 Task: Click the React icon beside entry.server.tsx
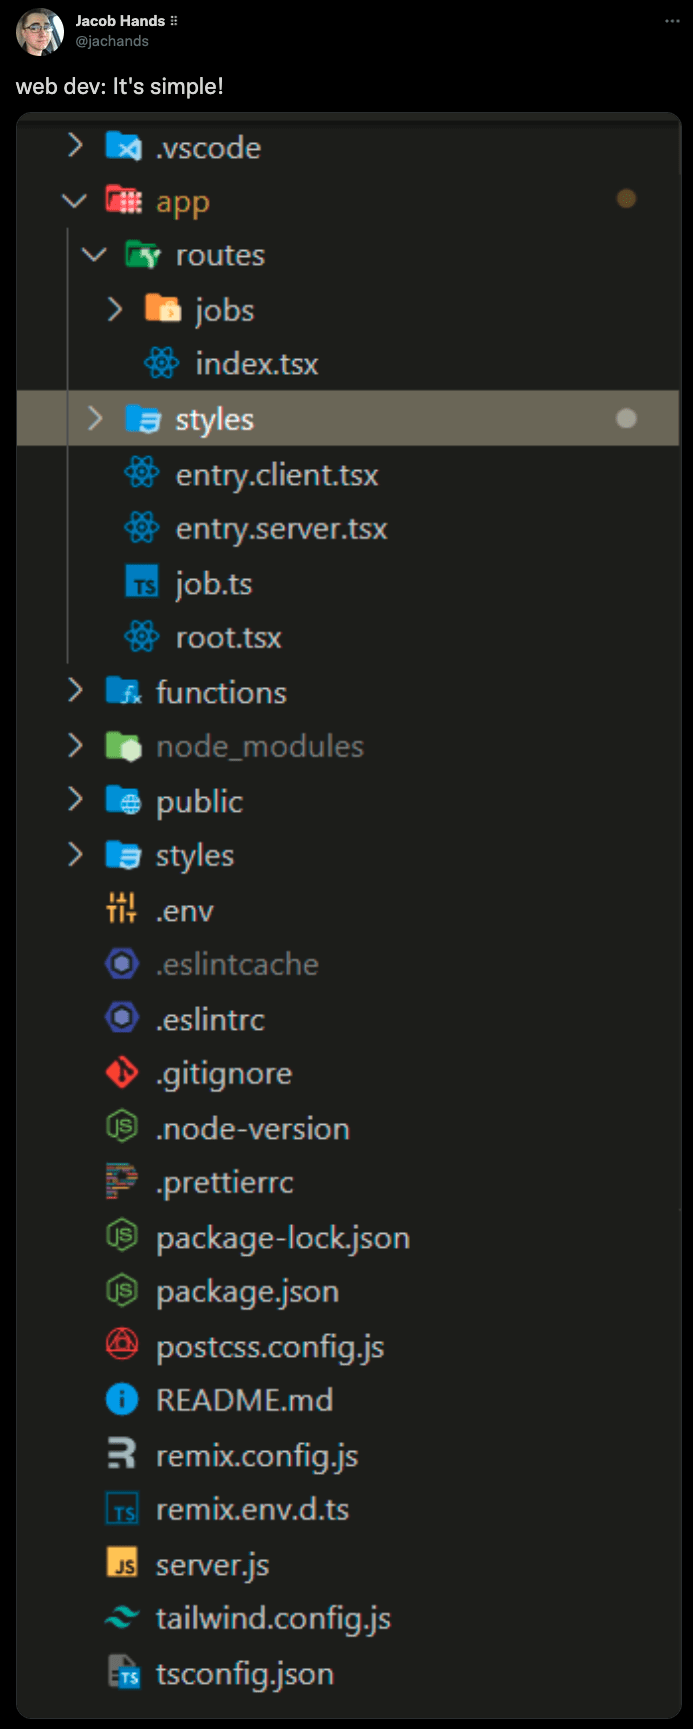coord(142,528)
